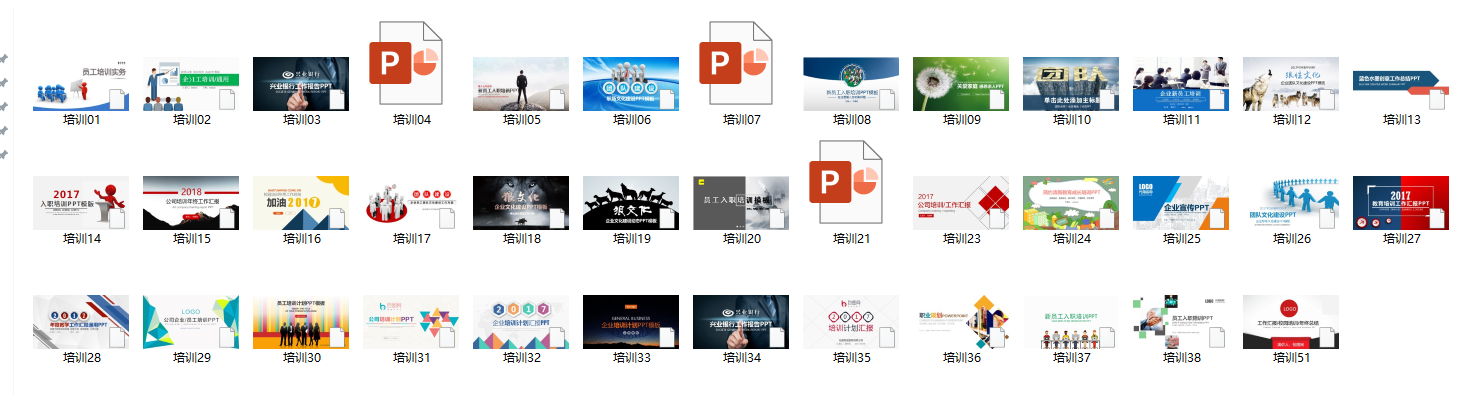The width and height of the screenshot is (1466, 396).
Task: Click the file name 培训28
Action: pyautogui.click(x=81, y=358)
